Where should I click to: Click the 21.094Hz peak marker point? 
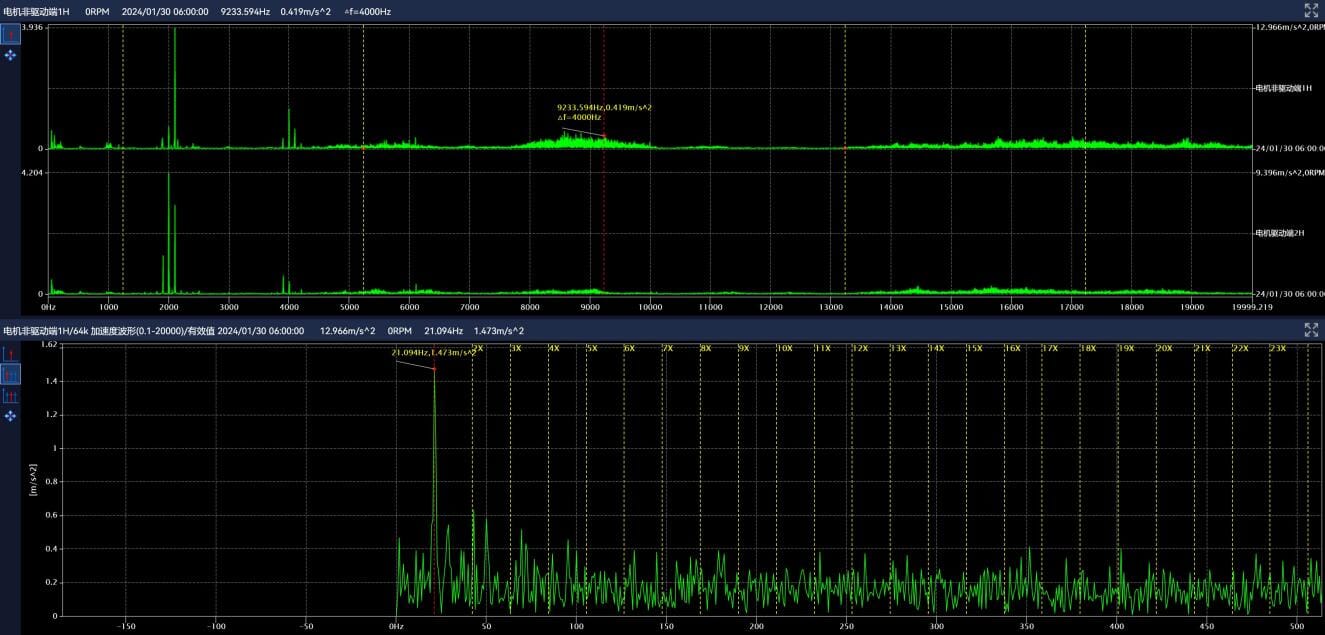pyautogui.click(x=434, y=369)
